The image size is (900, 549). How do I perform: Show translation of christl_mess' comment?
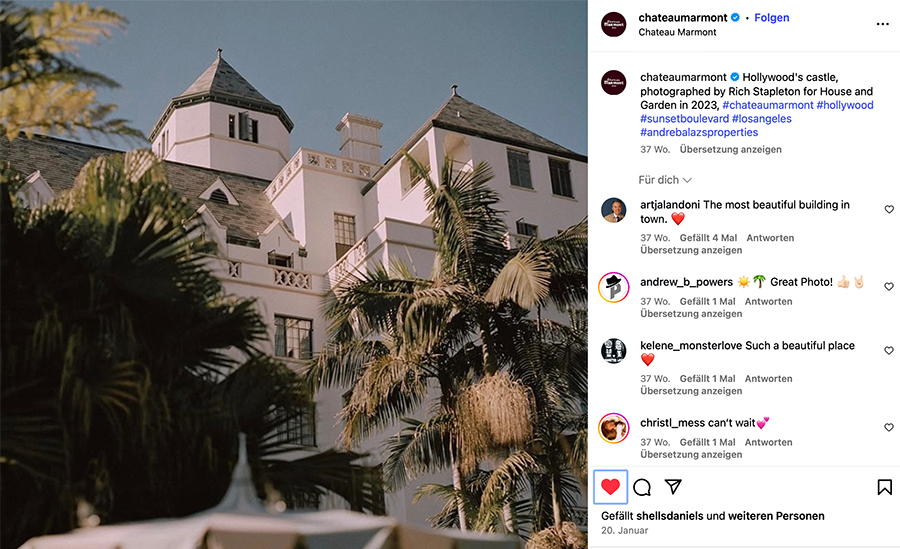691,454
